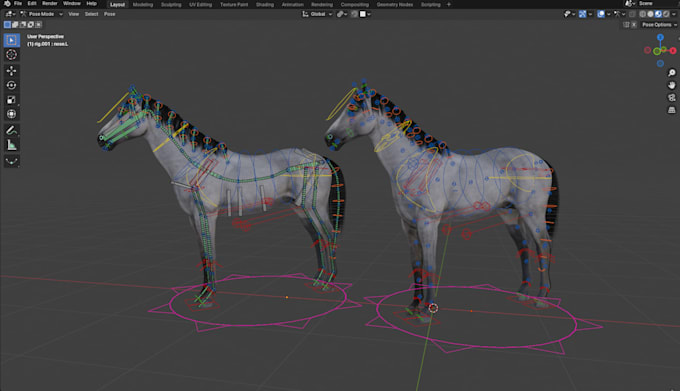The width and height of the screenshot is (680, 391).
Task: Switch to the Modeling workspace tab
Action: tap(143, 4)
